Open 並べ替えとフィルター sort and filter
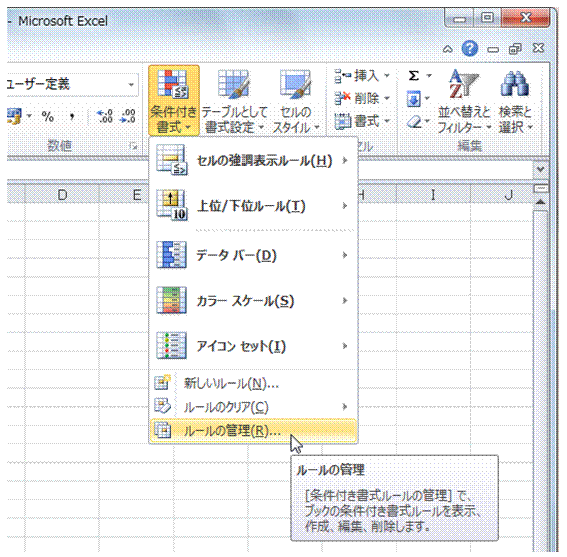 click(464, 101)
